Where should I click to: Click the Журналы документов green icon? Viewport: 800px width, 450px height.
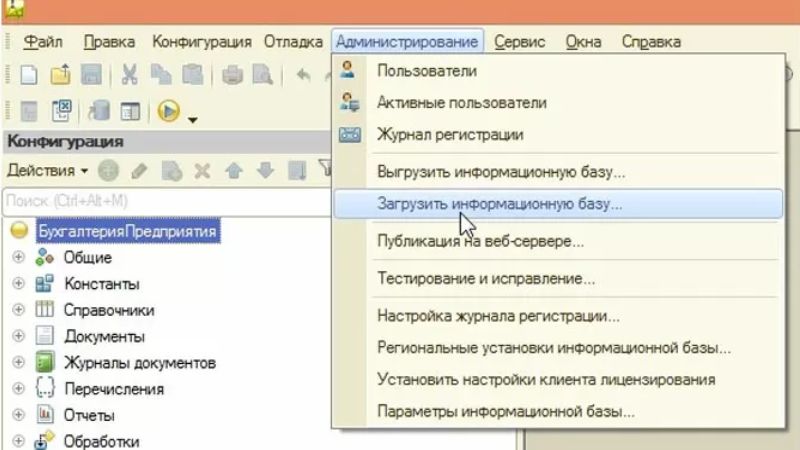pyautogui.click(x=45, y=362)
